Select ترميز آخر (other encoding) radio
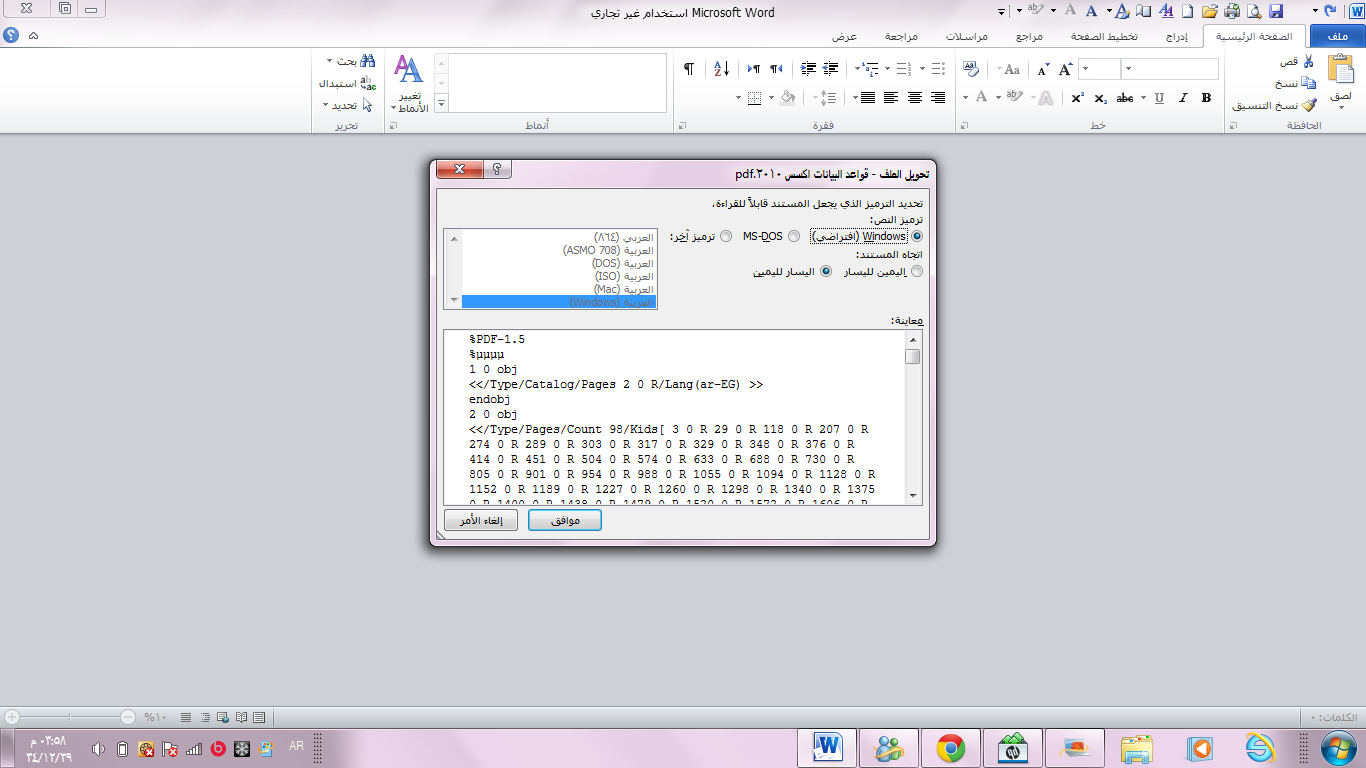1366x768 pixels. [x=726, y=237]
